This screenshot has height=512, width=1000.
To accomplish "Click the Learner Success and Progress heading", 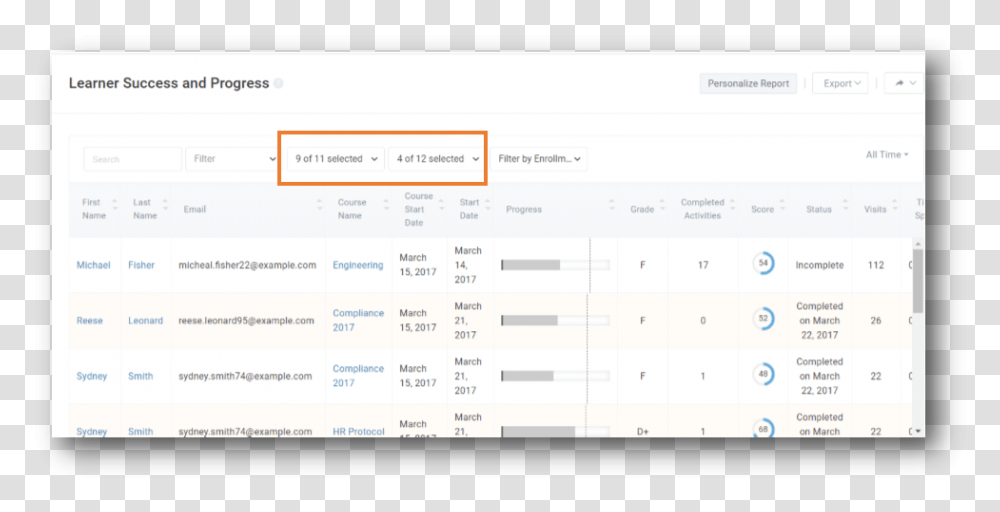I will click(x=169, y=84).
